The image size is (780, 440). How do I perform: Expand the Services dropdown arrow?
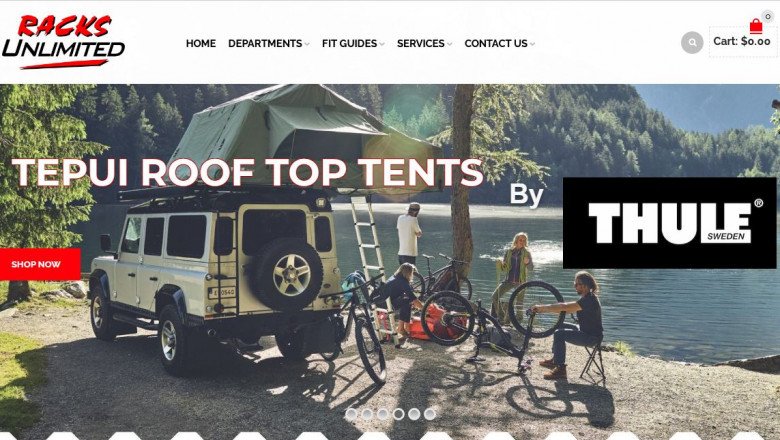[450, 44]
